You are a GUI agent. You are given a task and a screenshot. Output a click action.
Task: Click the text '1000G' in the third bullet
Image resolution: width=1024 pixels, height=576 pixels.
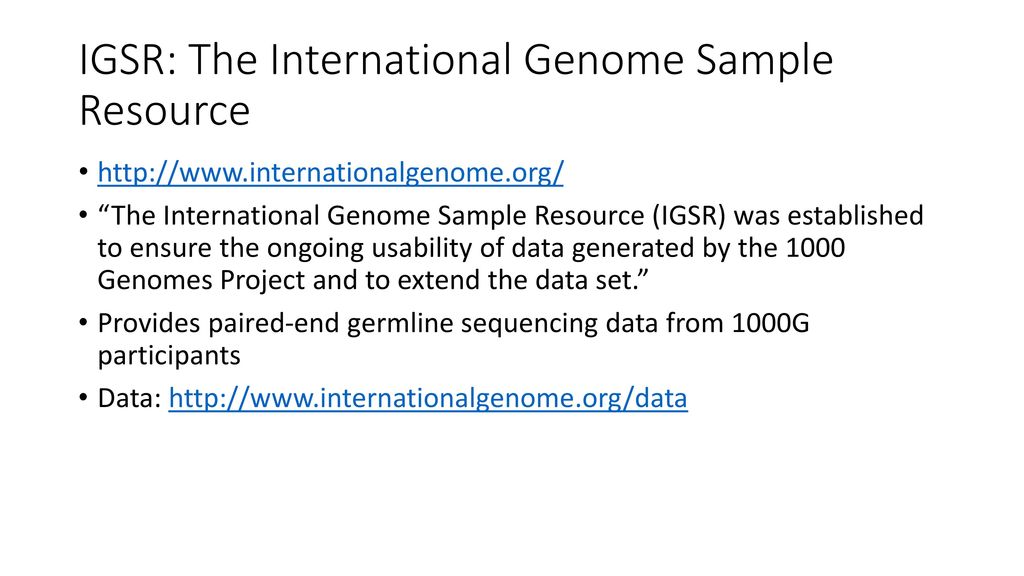(771, 323)
